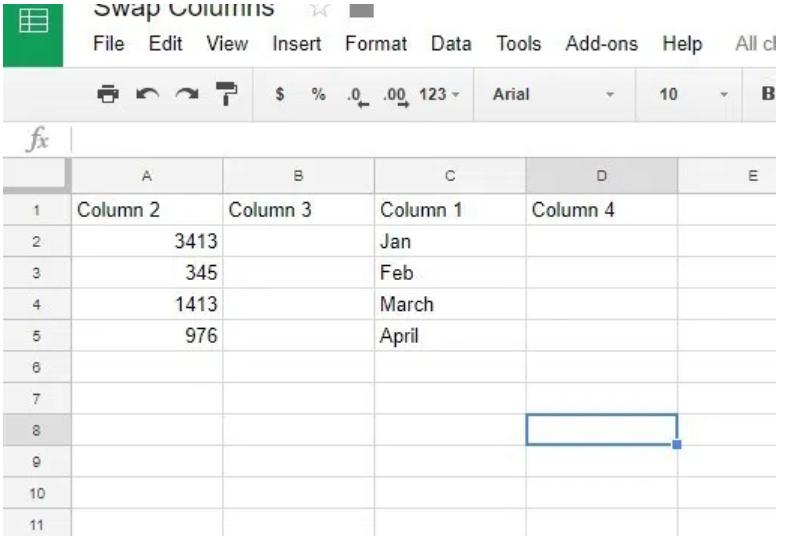The image size is (808, 540).
Task: Format as currency with dollar icon
Action: (280, 94)
